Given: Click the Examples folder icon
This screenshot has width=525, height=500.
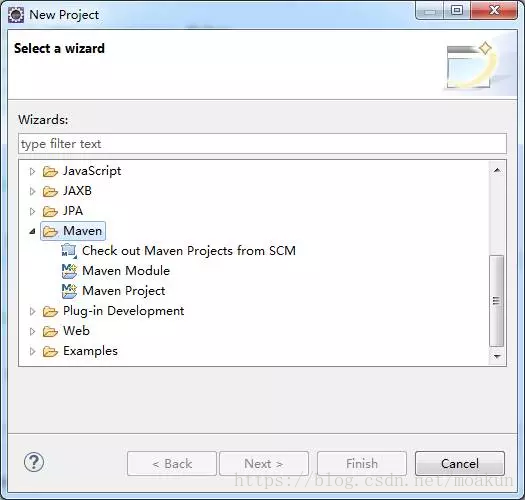Looking at the screenshot, I should [50, 352].
